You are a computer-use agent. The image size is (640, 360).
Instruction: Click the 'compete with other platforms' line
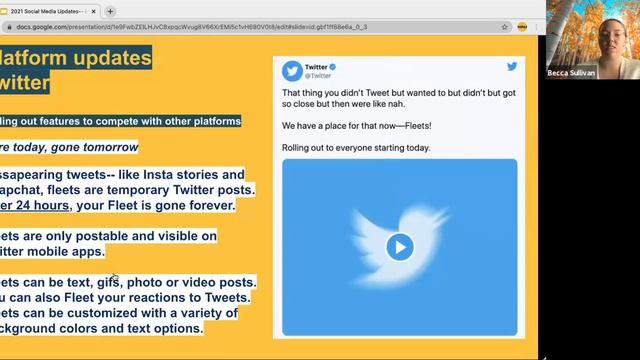tap(120, 121)
